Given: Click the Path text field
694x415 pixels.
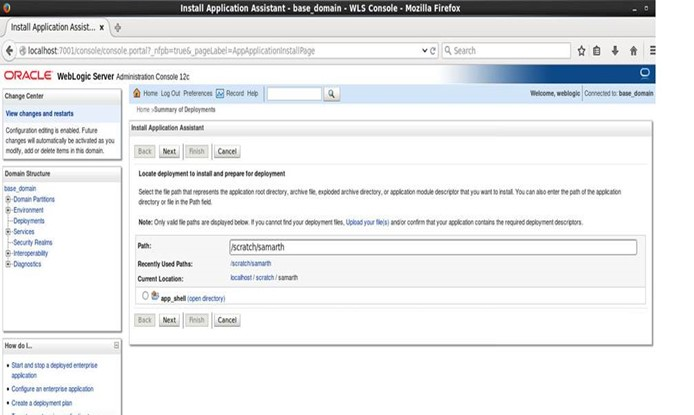Looking at the screenshot, I should click(x=433, y=247).
